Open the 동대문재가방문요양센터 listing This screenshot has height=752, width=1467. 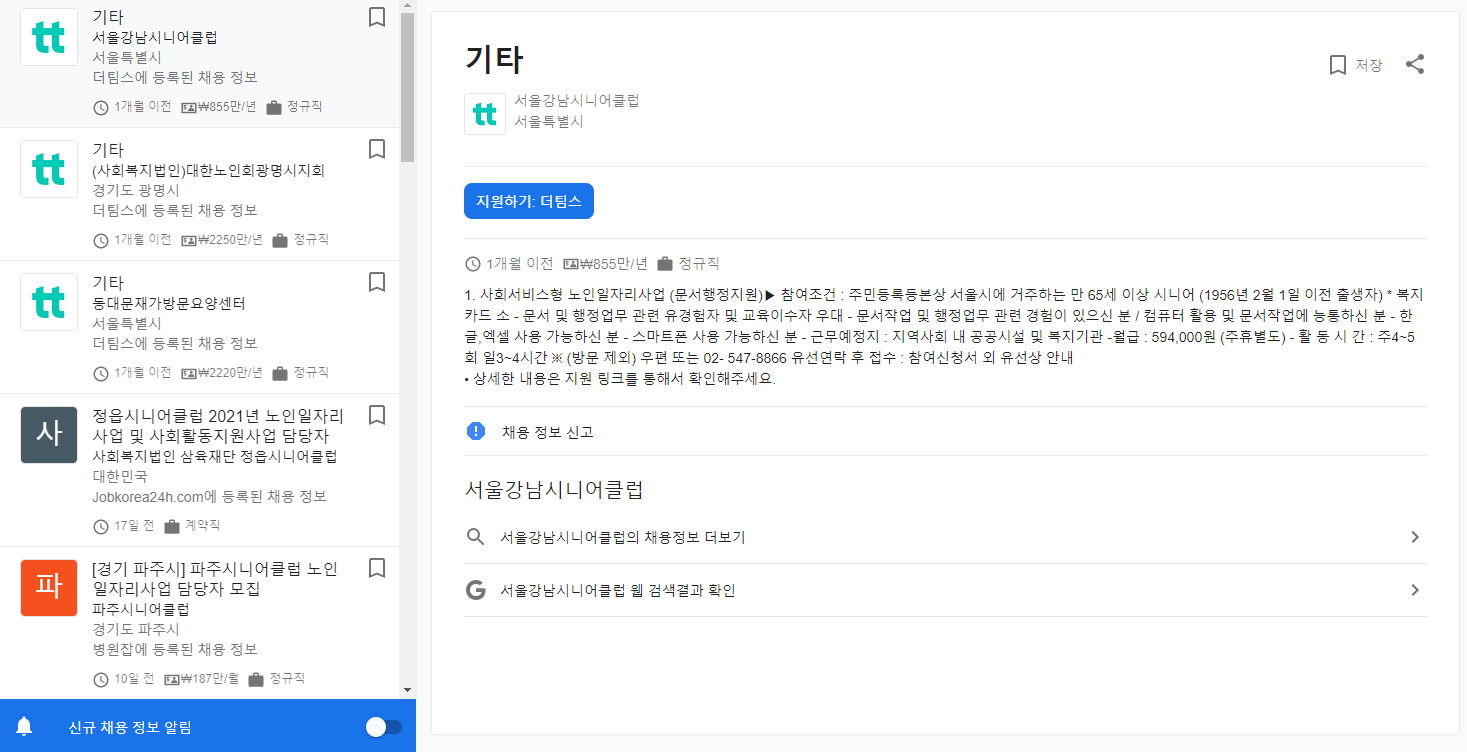(200, 327)
